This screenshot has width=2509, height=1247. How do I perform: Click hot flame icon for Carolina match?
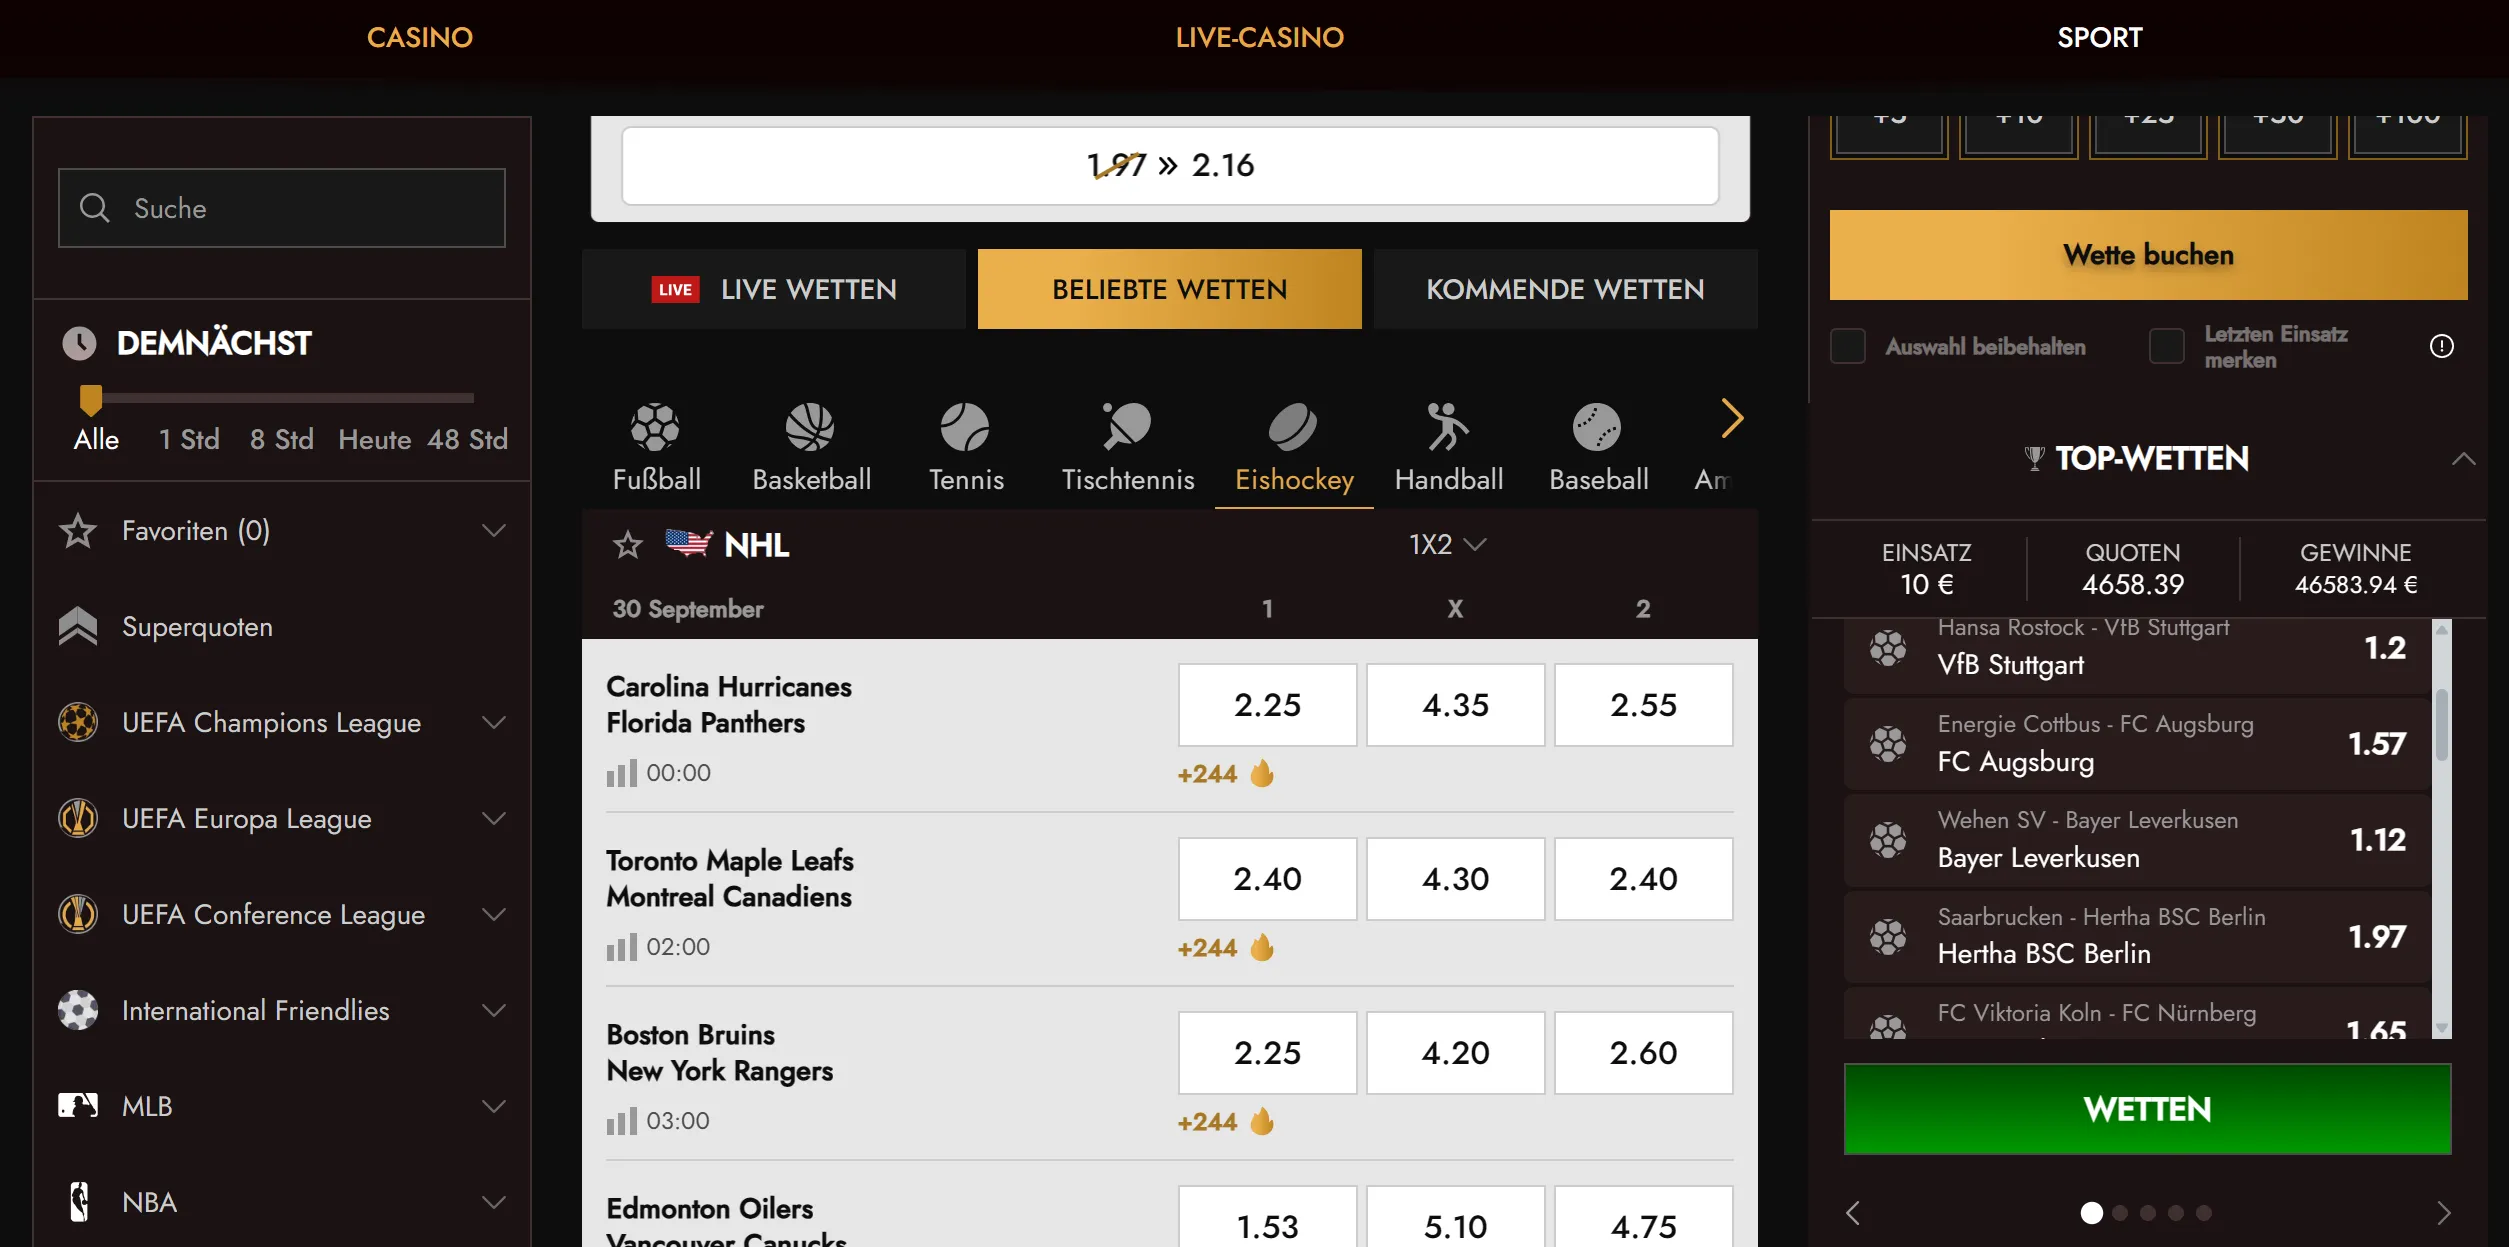[x=1262, y=773]
